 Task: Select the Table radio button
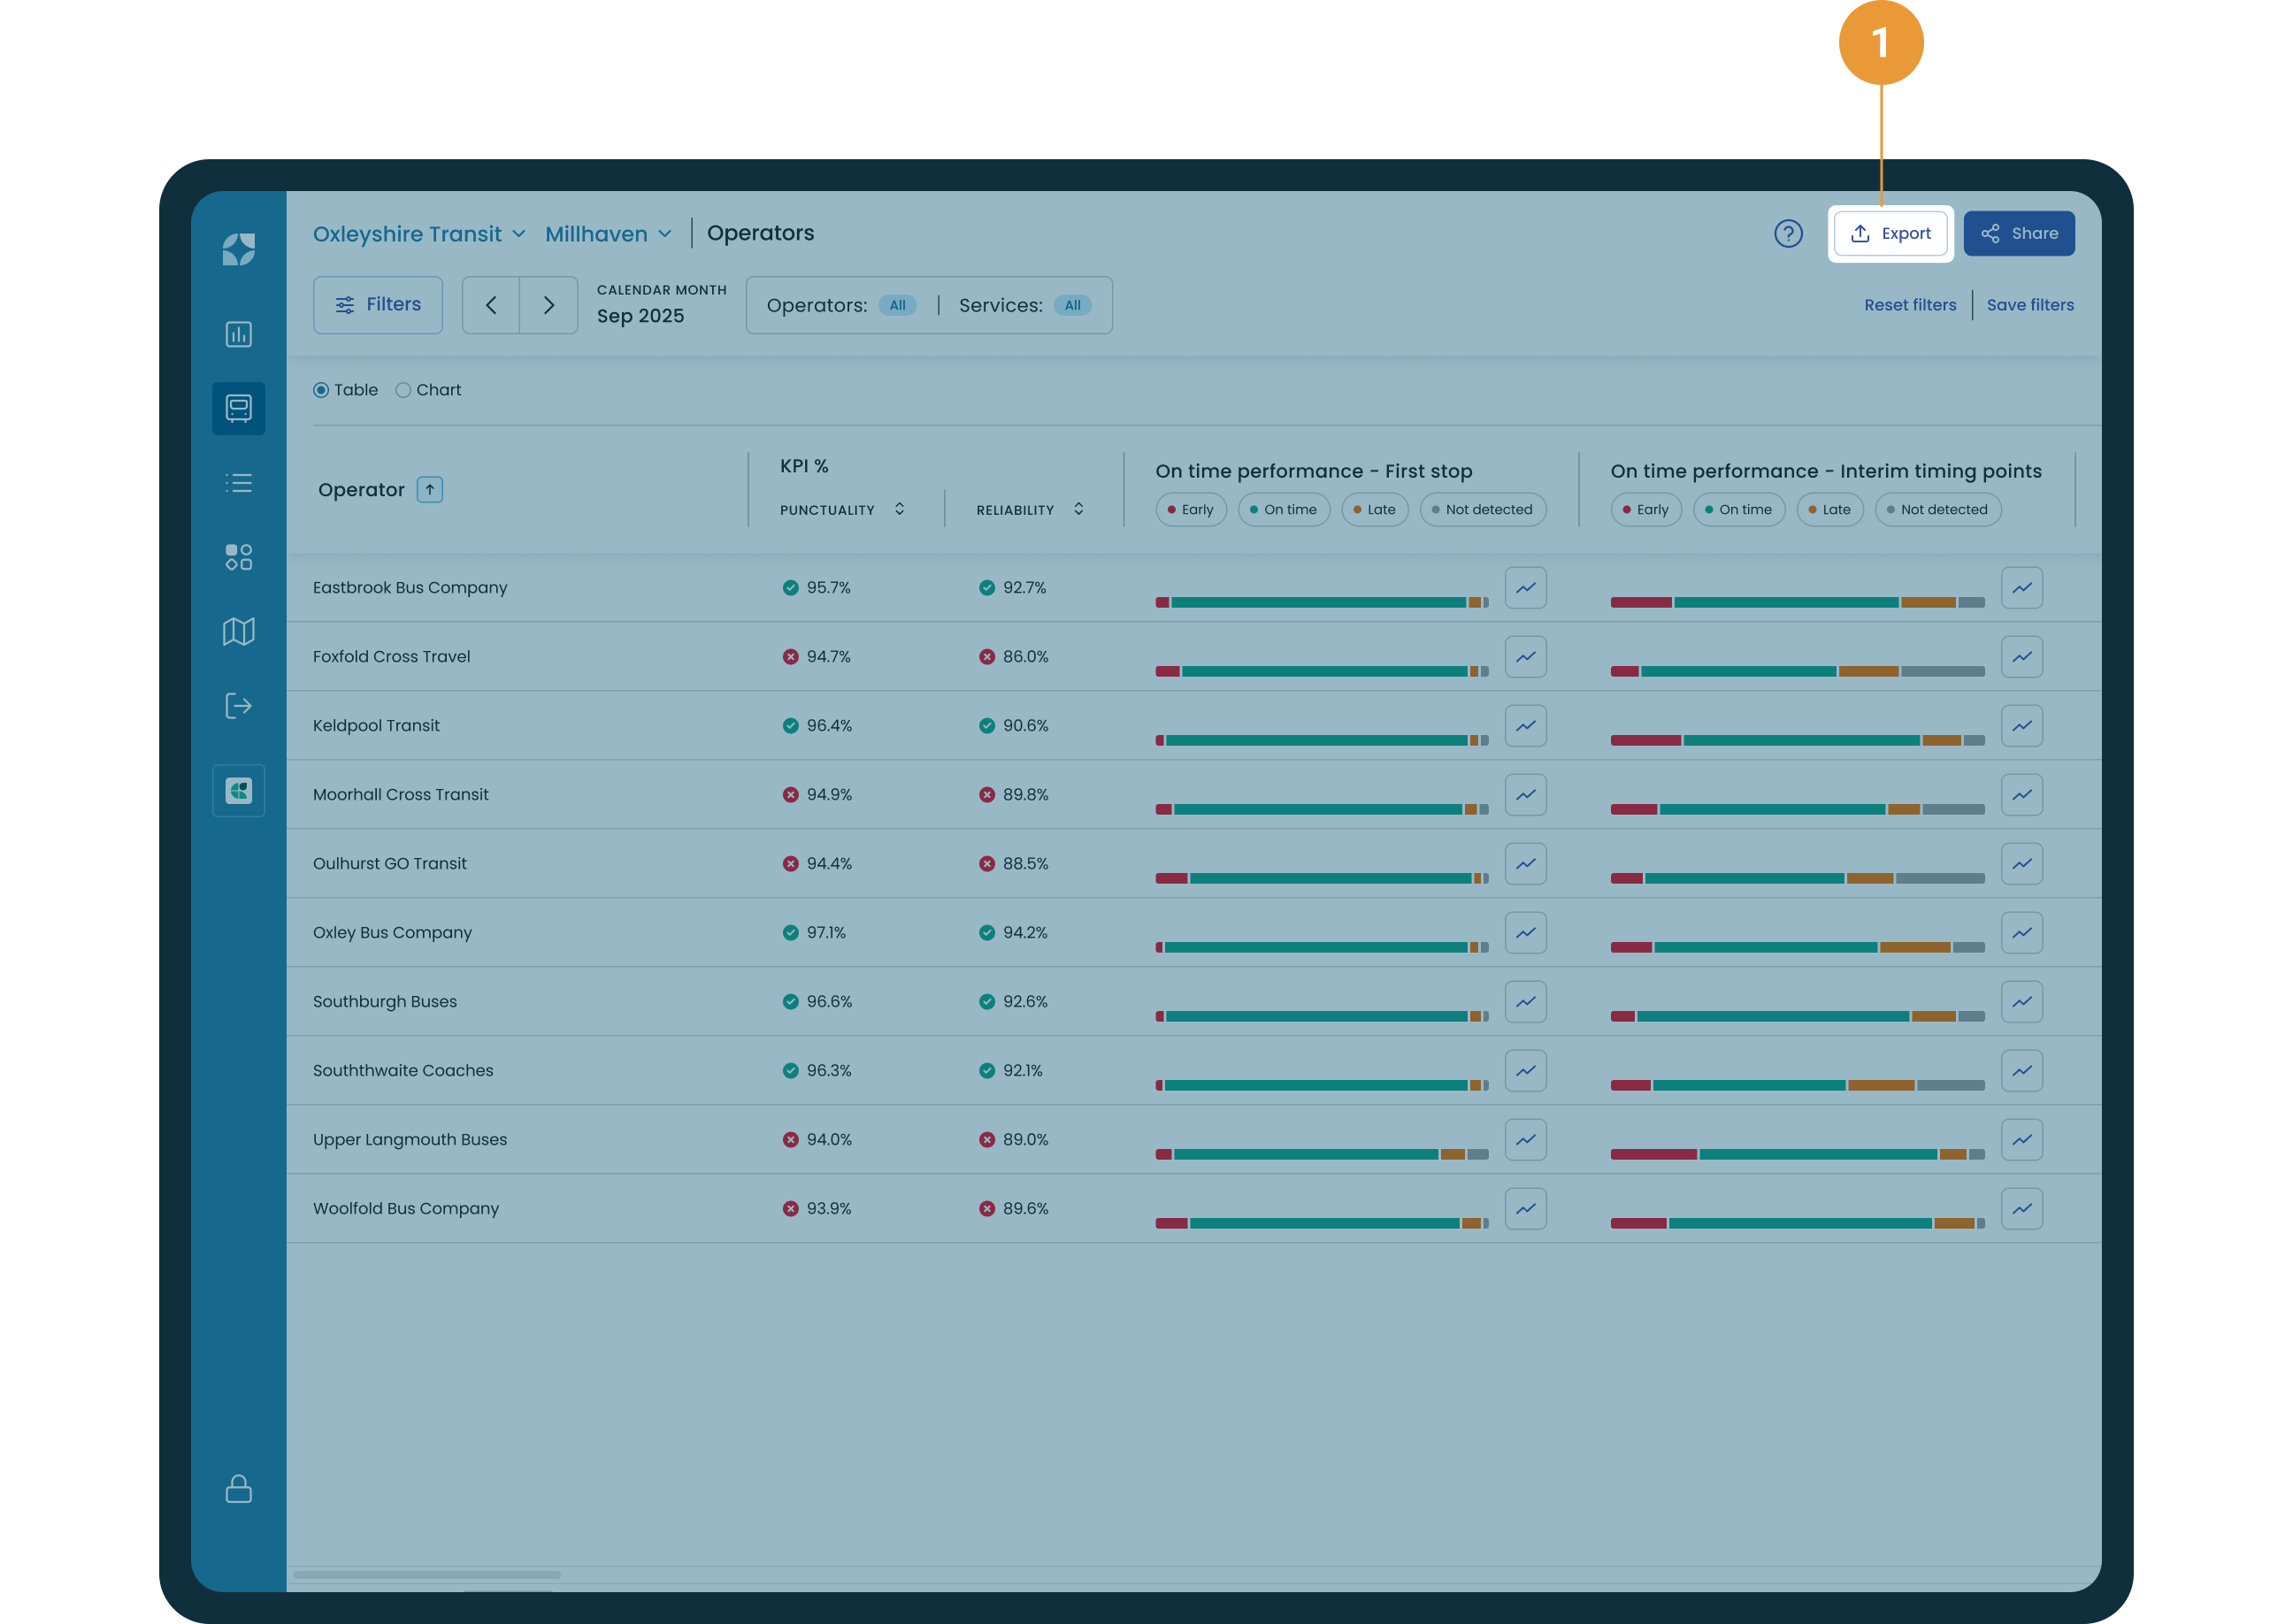tap(321, 390)
